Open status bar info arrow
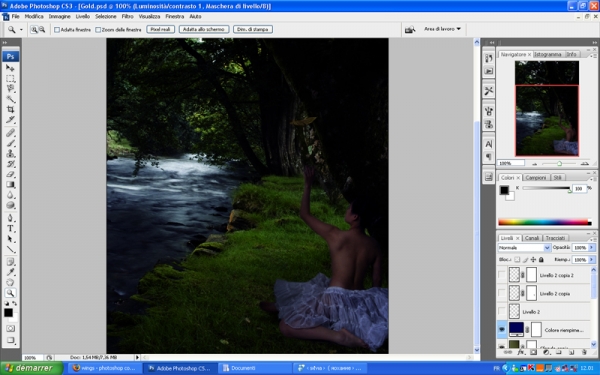 pyautogui.click(x=137, y=357)
